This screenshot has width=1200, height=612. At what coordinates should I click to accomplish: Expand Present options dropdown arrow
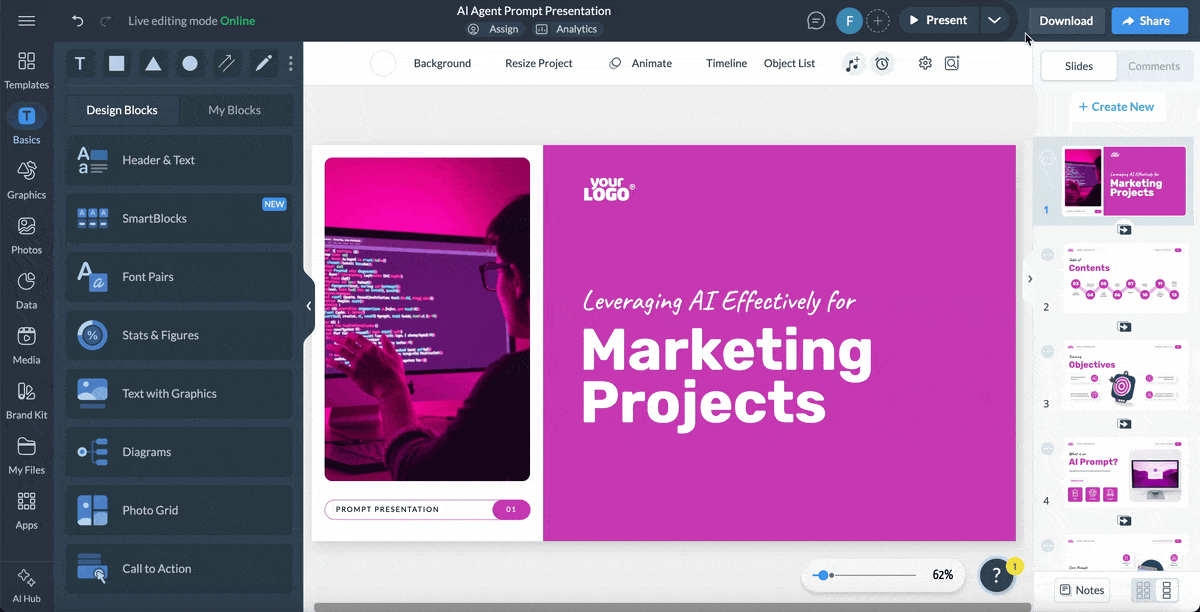tap(993, 20)
